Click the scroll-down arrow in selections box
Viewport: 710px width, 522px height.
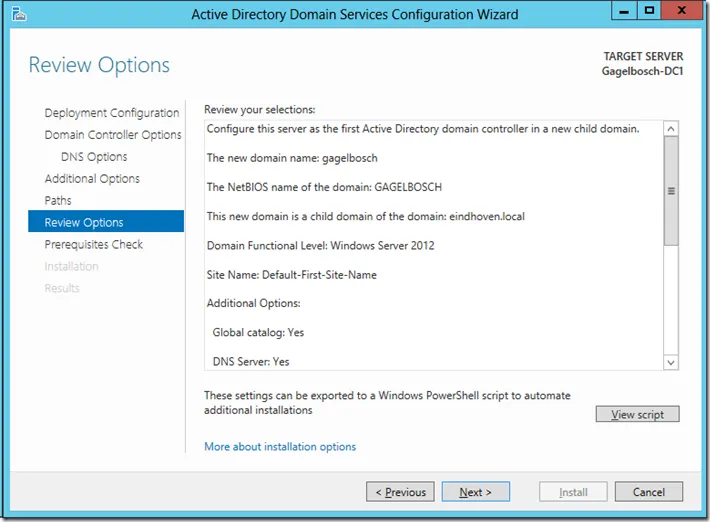671,362
